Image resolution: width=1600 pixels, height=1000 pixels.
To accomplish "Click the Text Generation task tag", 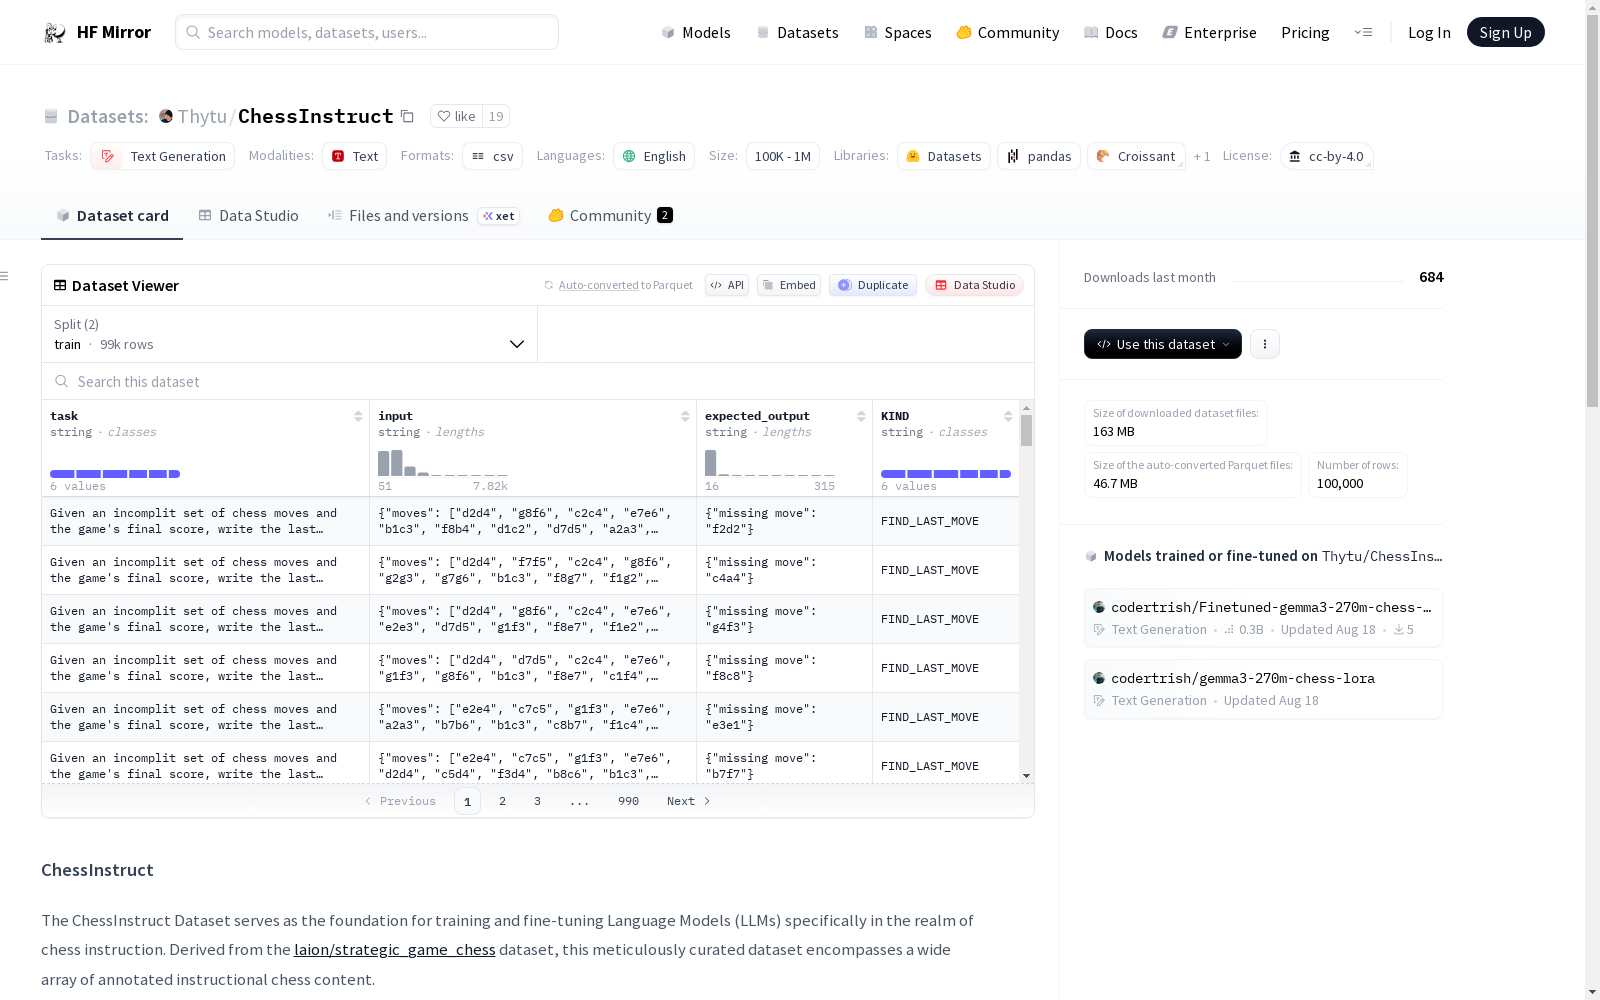I will point(162,156).
